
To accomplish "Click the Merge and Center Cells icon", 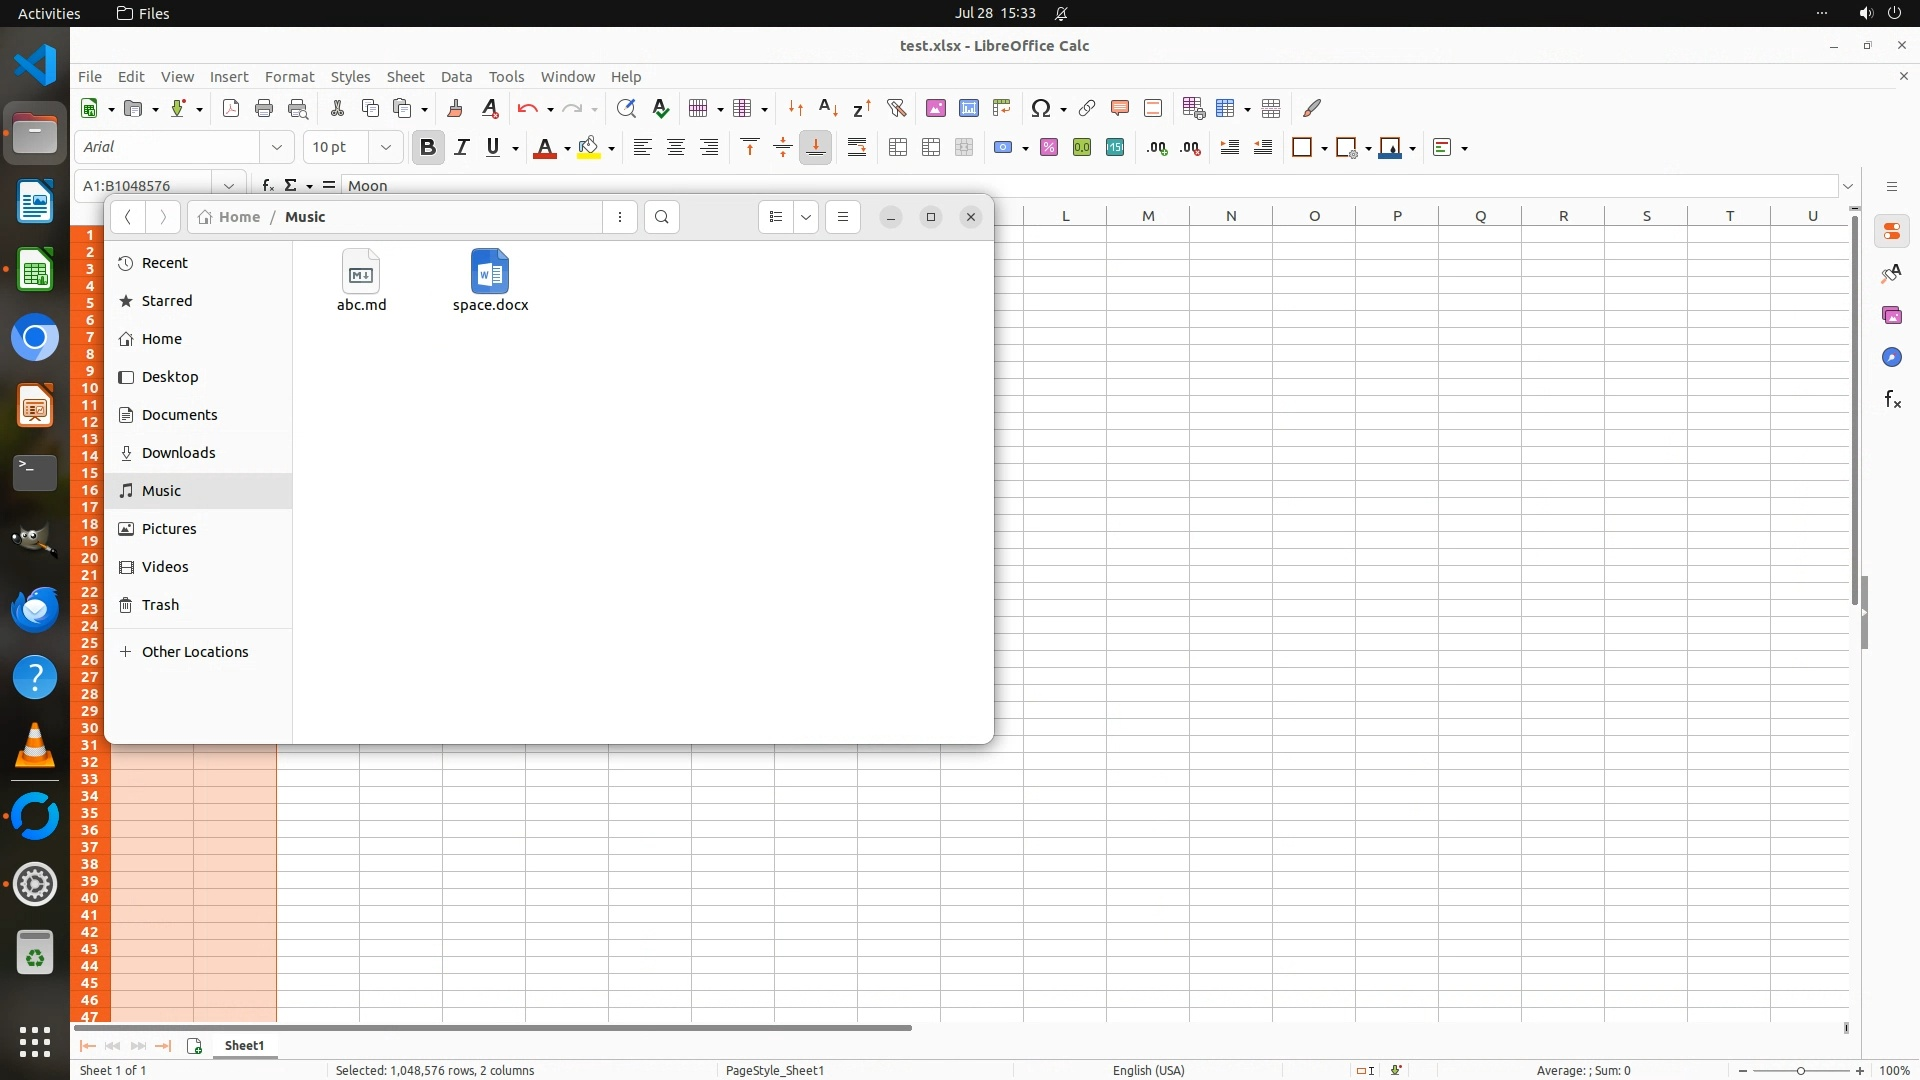I will 898,147.
